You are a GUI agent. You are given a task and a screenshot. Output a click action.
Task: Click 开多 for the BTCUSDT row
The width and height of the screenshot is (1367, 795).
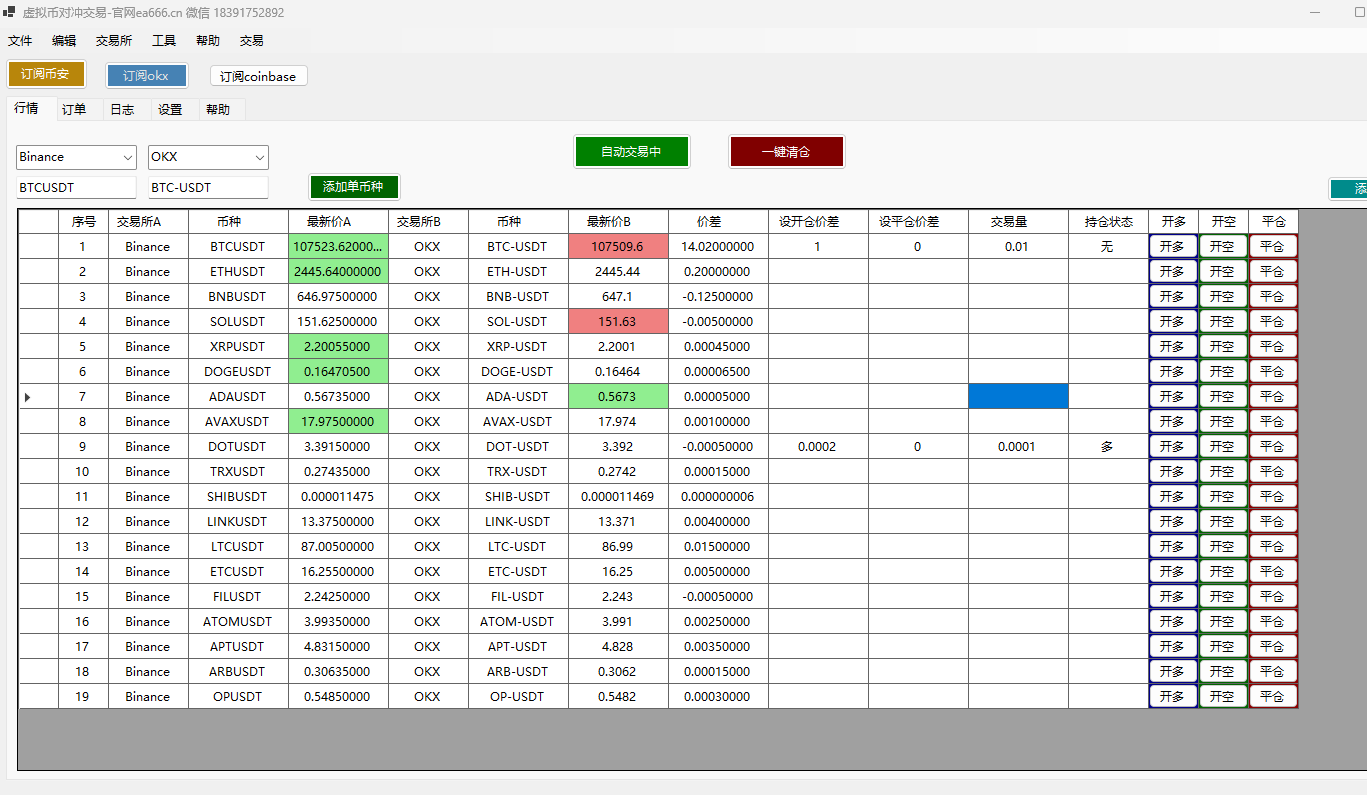pyautogui.click(x=1172, y=246)
